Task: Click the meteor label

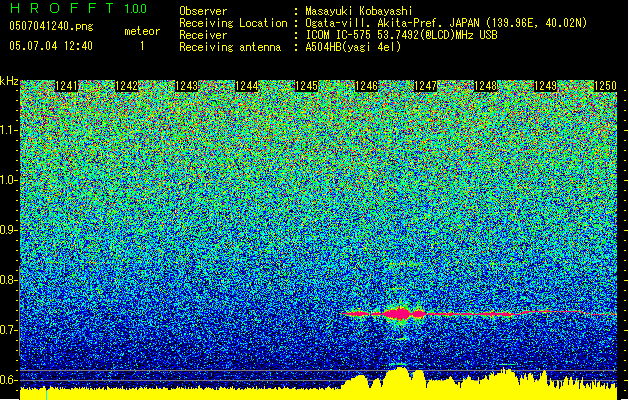Action: pyautogui.click(x=142, y=31)
